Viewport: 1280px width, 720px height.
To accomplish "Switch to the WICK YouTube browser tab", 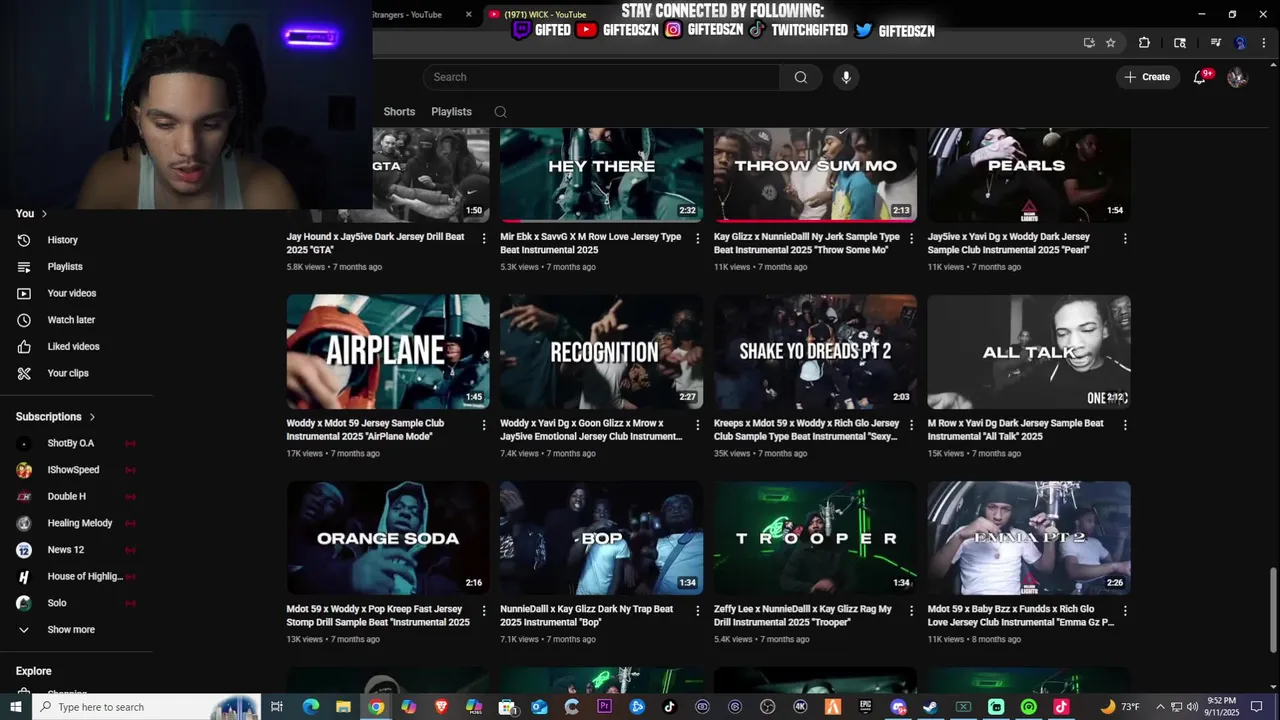I will click(545, 15).
